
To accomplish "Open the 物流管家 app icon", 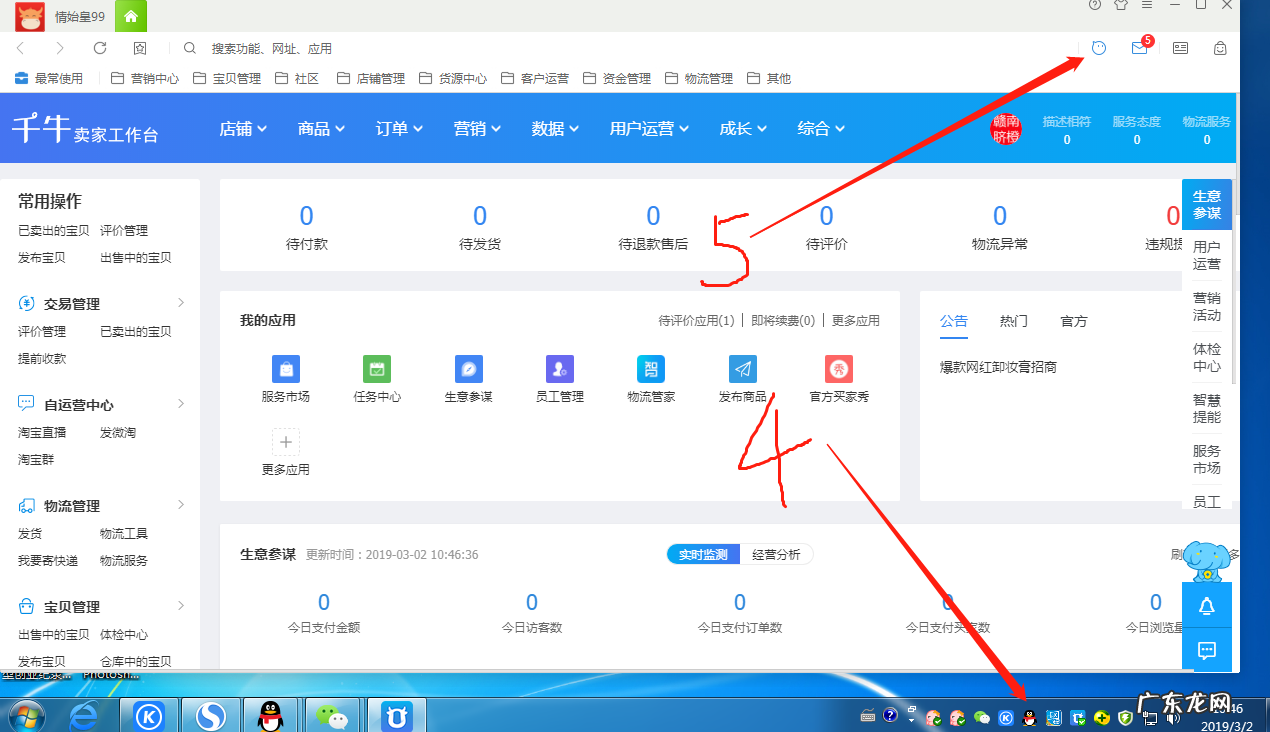I will coord(649,369).
